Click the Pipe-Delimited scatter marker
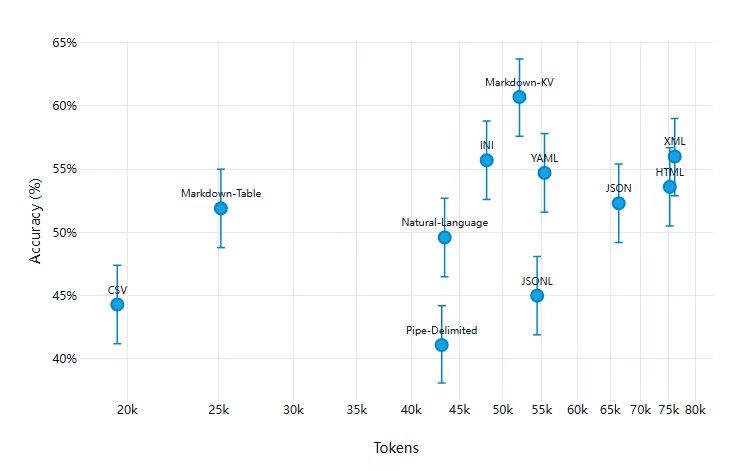Viewport: 741px width, 471px height. 441,345
